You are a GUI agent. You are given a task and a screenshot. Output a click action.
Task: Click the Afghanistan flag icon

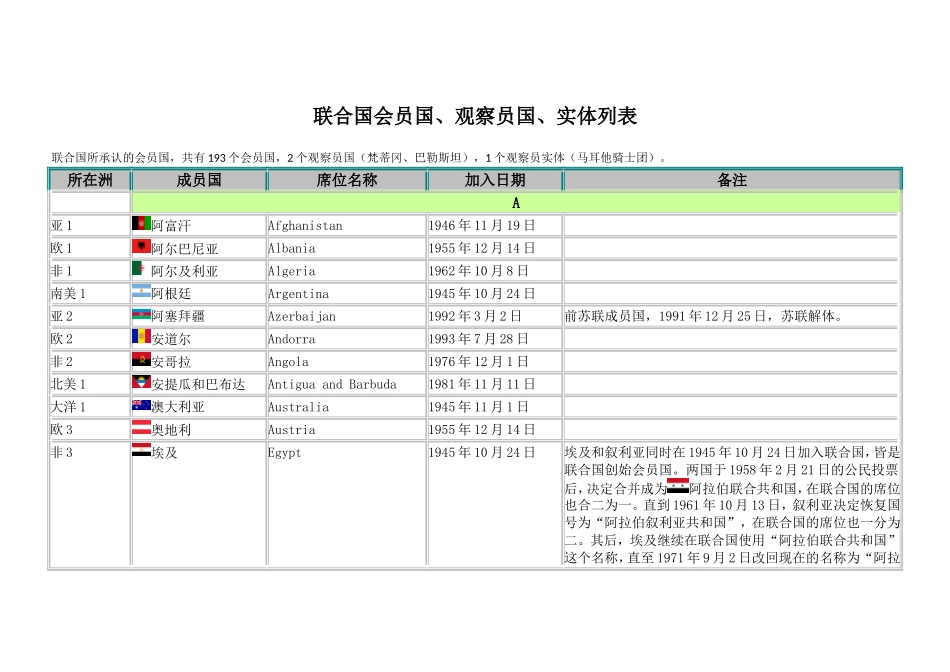click(142, 224)
